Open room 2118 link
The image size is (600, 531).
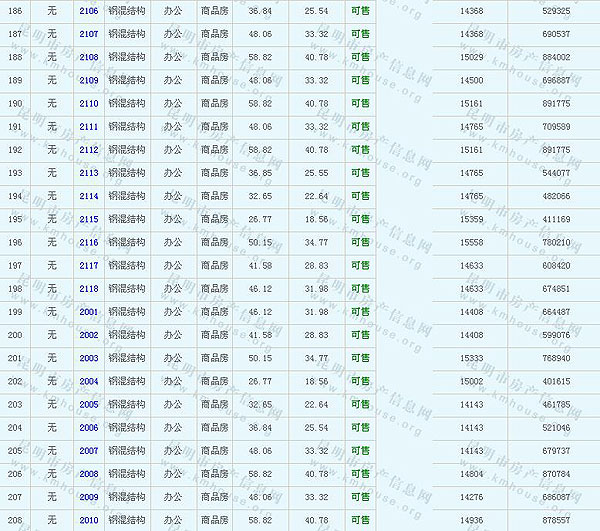[x=89, y=289]
